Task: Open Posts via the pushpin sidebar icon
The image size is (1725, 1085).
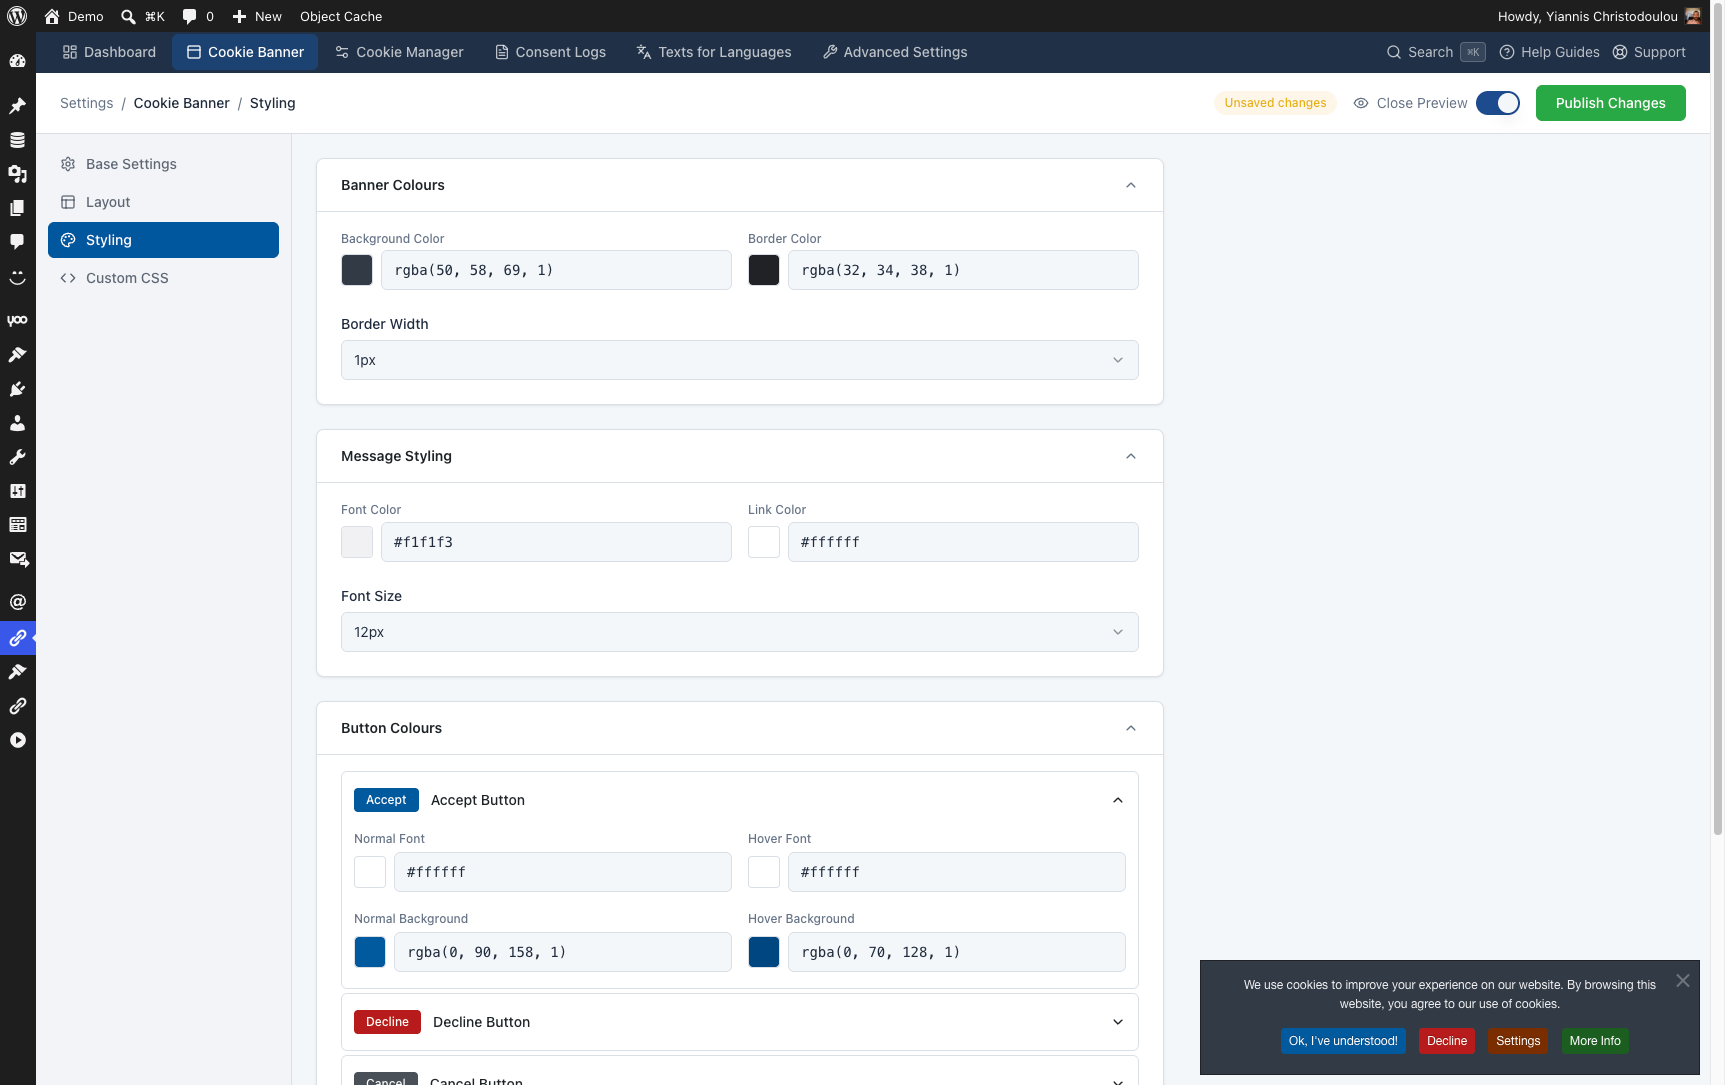Action: [x=17, y=105]
